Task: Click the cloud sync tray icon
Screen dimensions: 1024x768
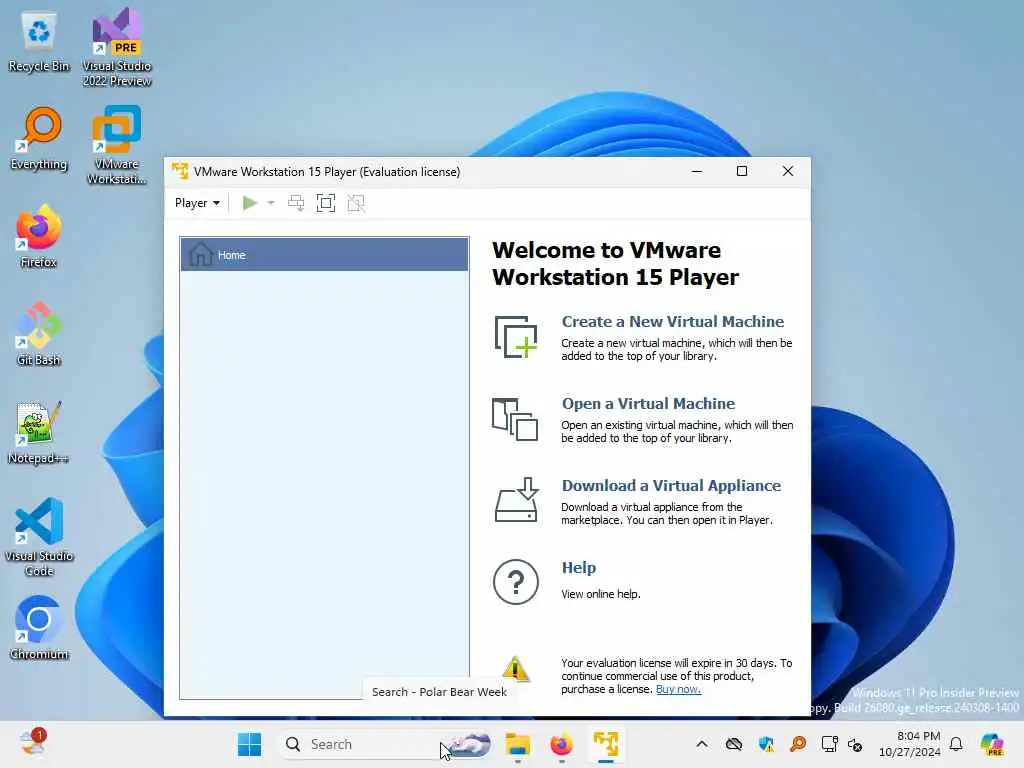Action: pyautogui.click(x=734, y=744)
